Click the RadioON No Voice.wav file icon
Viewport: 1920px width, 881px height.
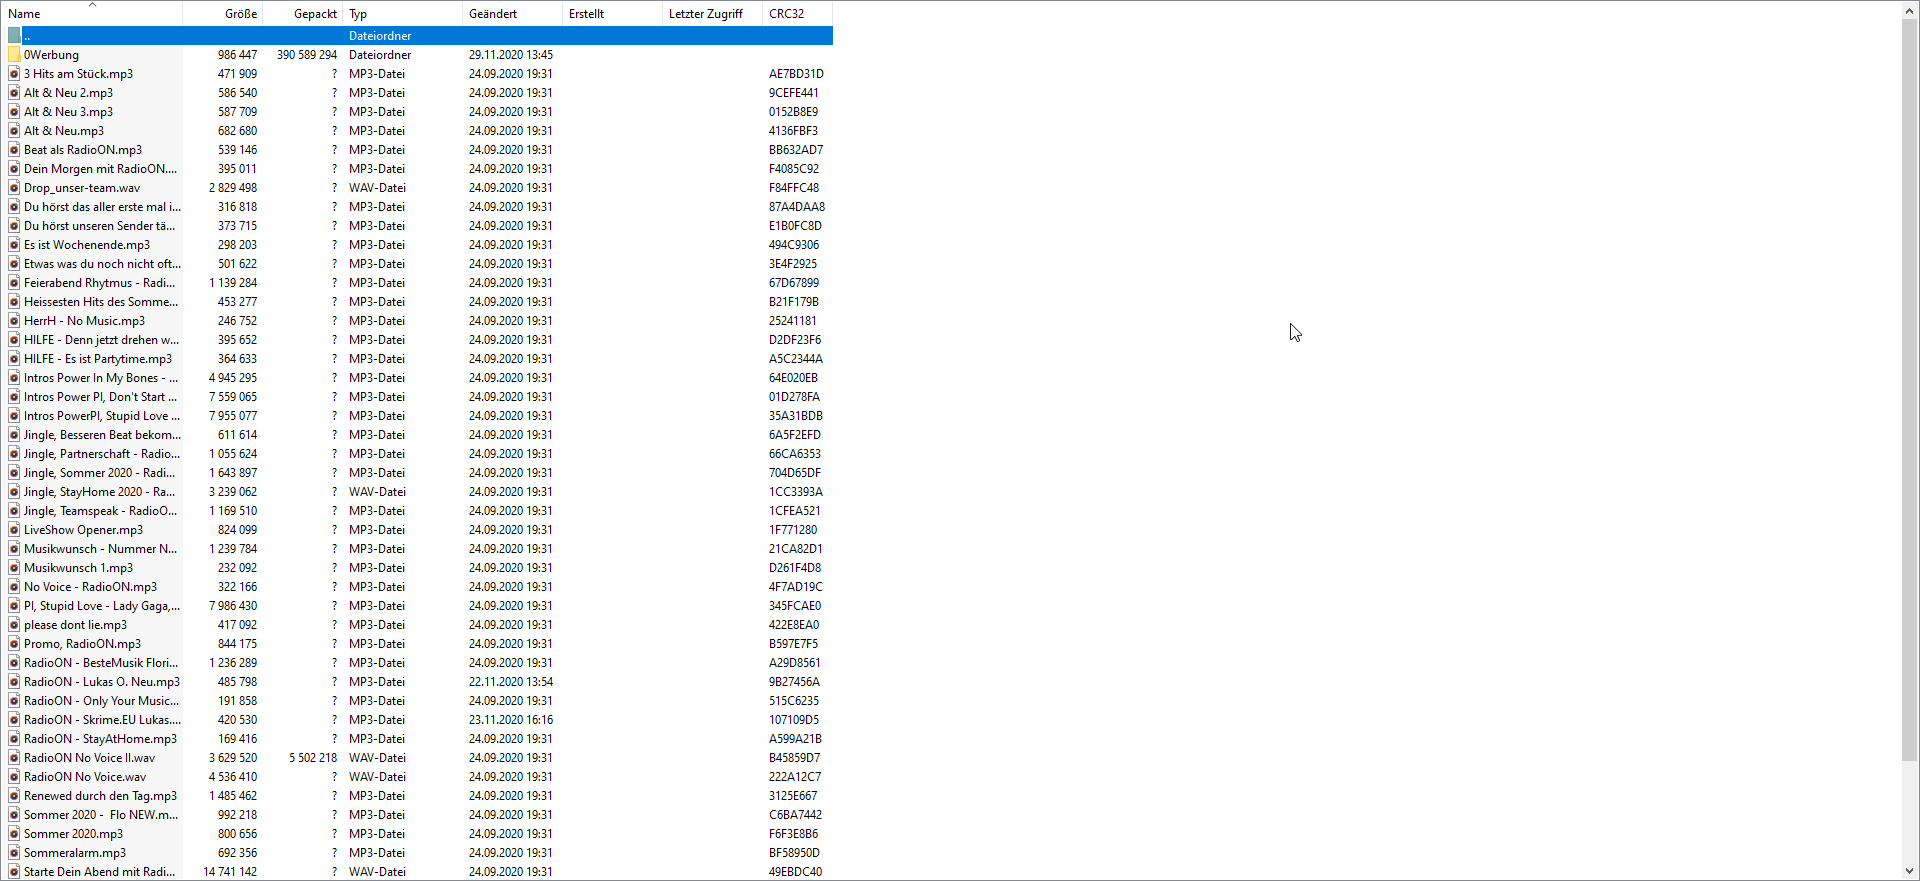point(14,777)
